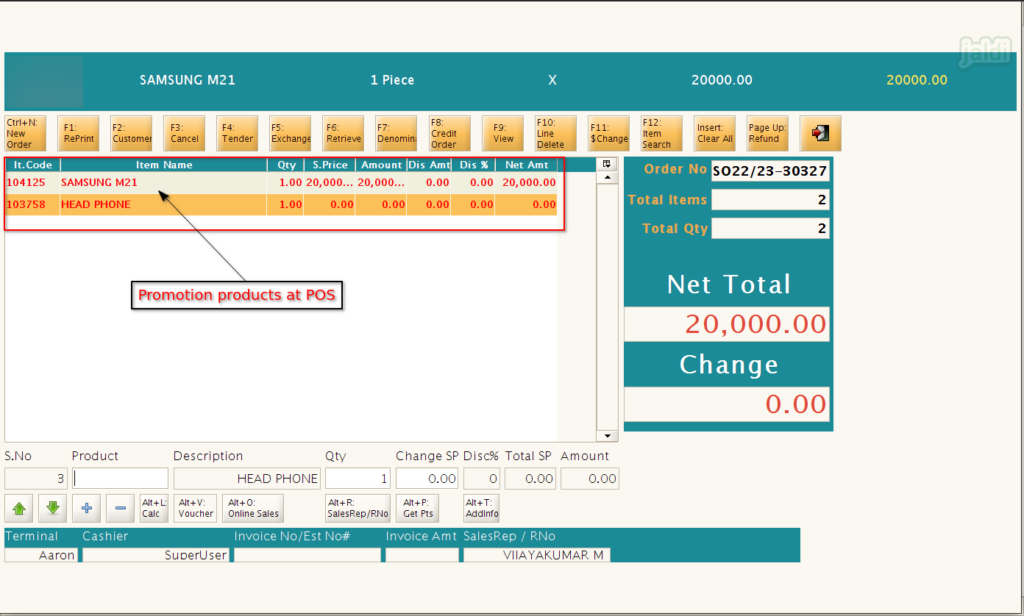
Task: Click the Dis Amt column header
Action: point(429,165)
